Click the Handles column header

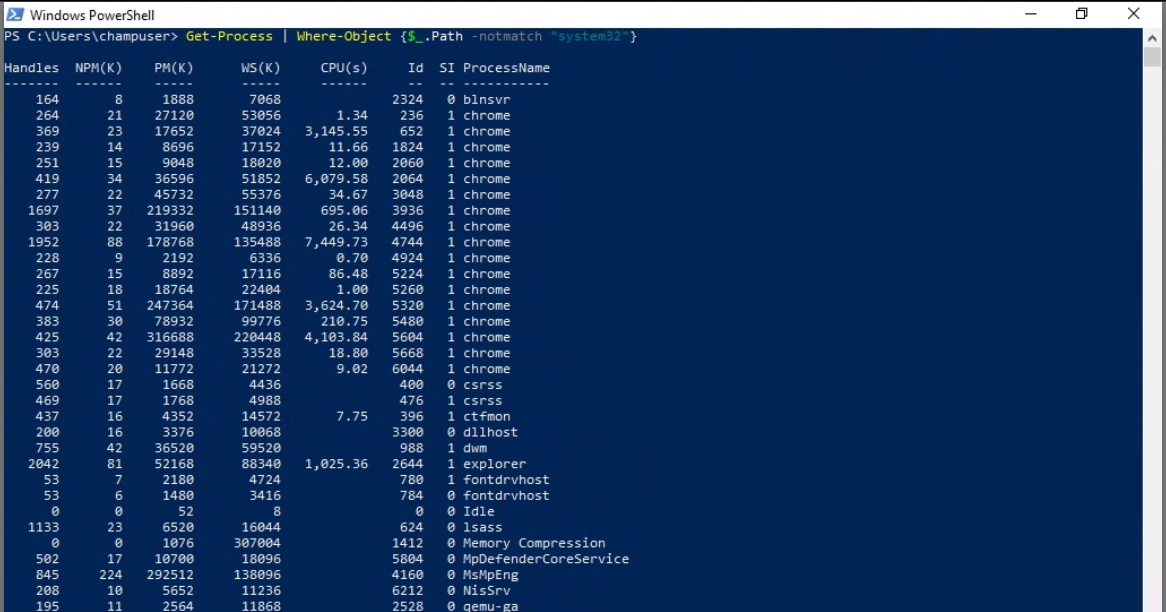coord(31,68)
